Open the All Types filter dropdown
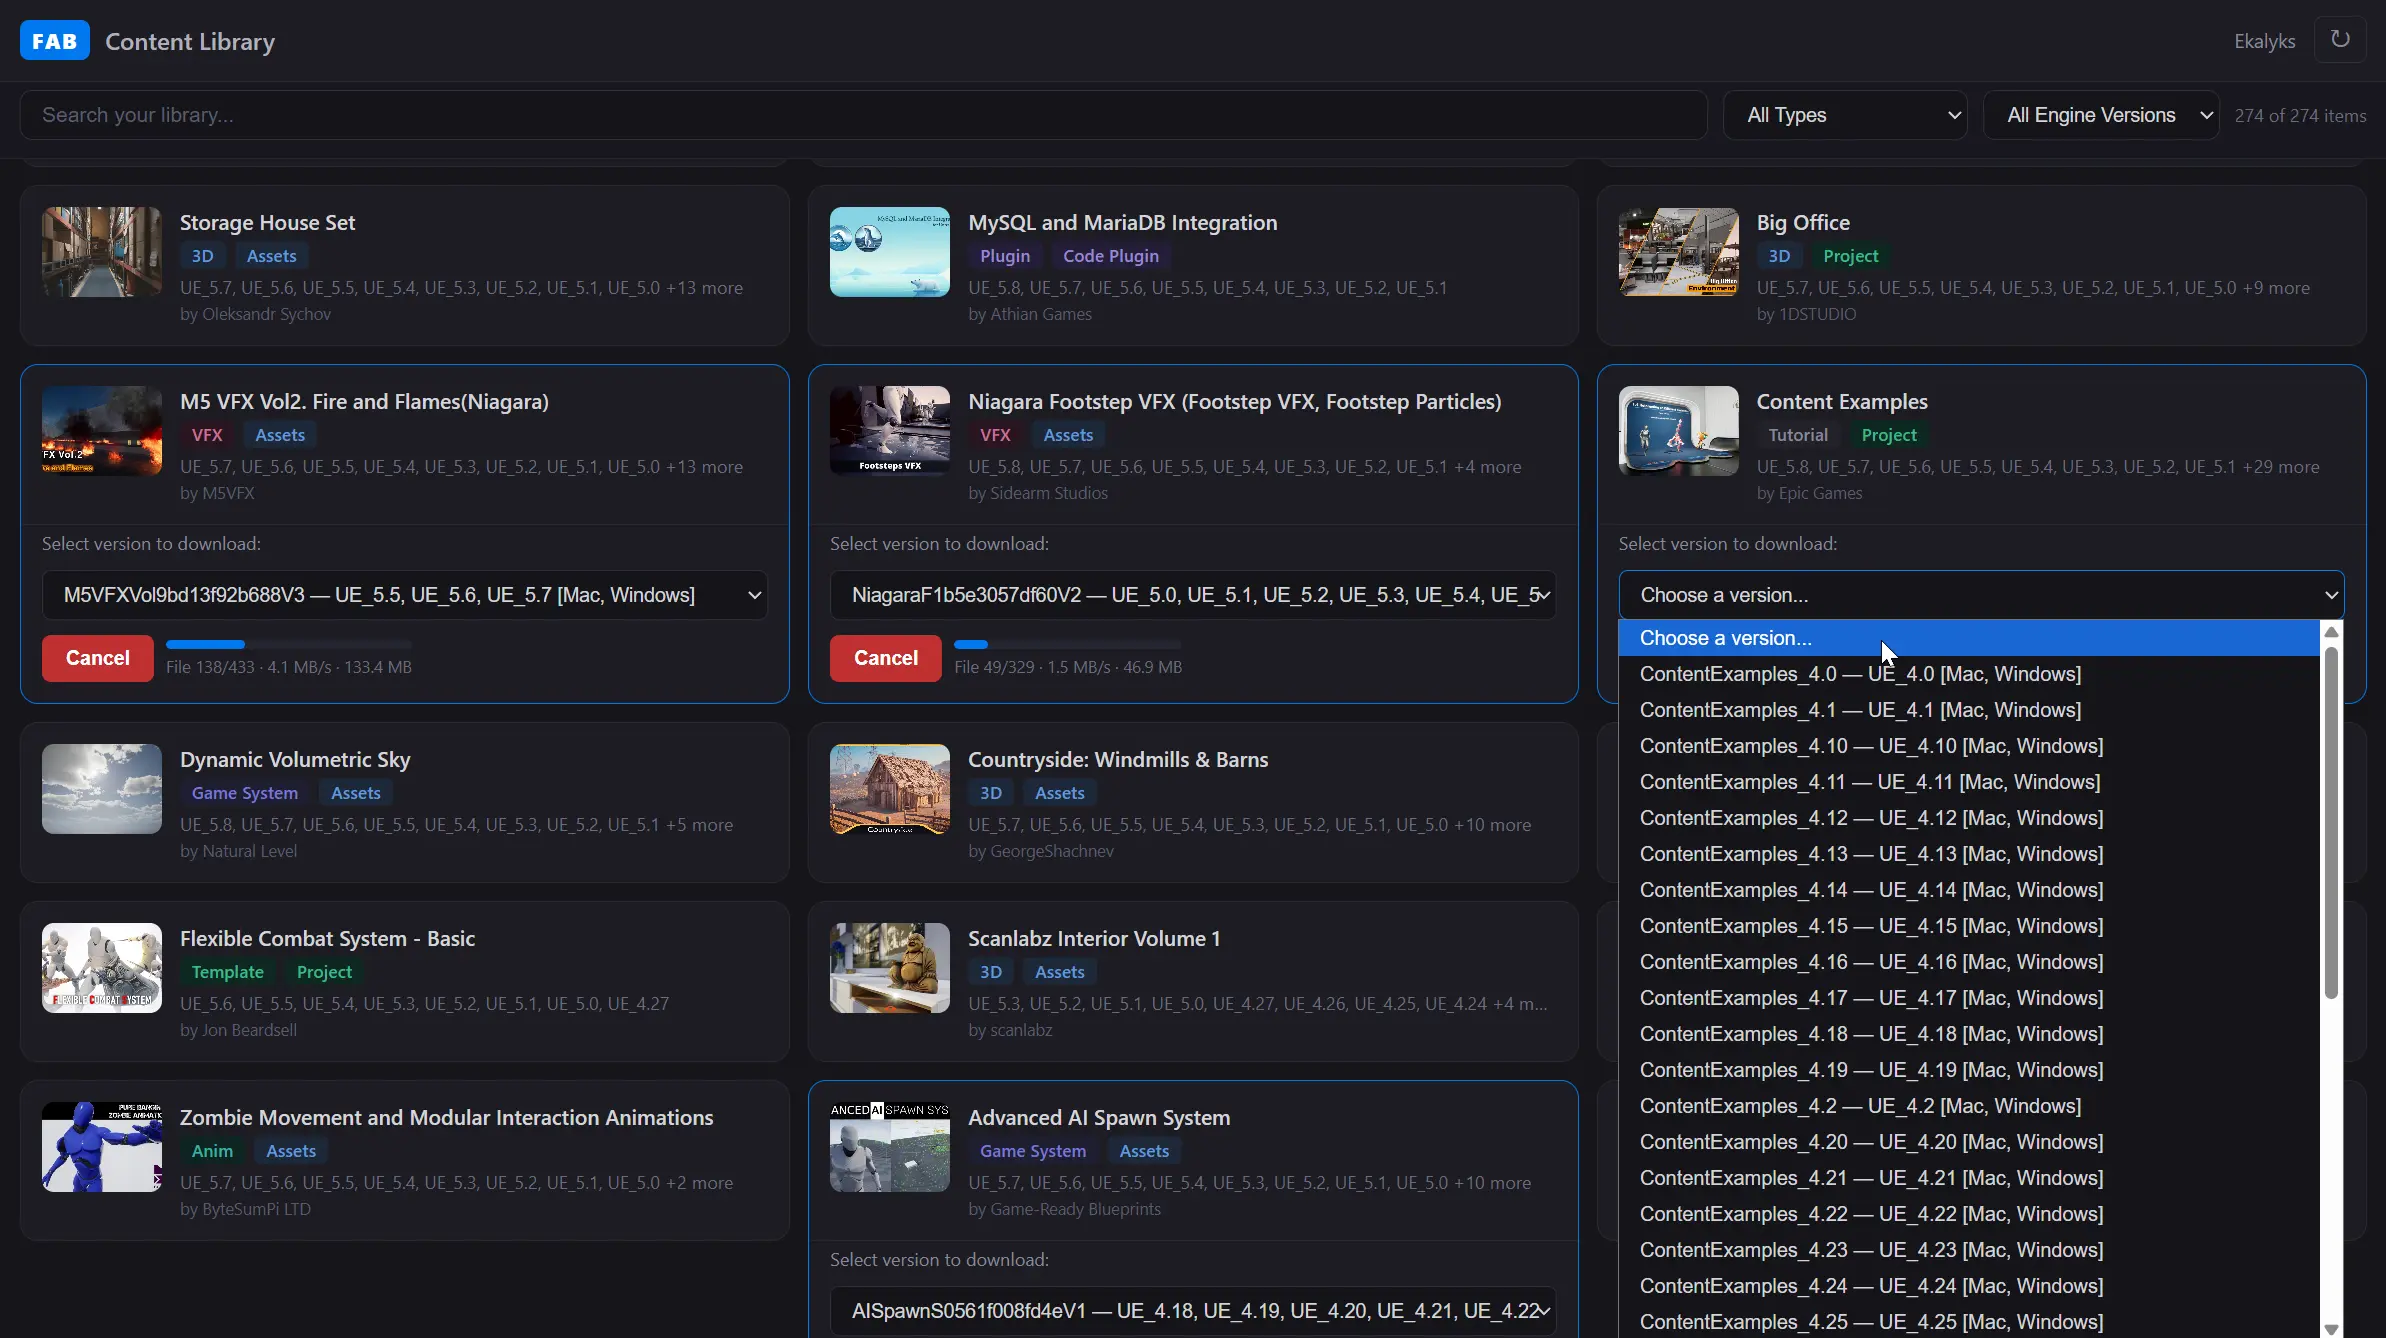This screenshot has width=2386, height=1338. 1845,115
